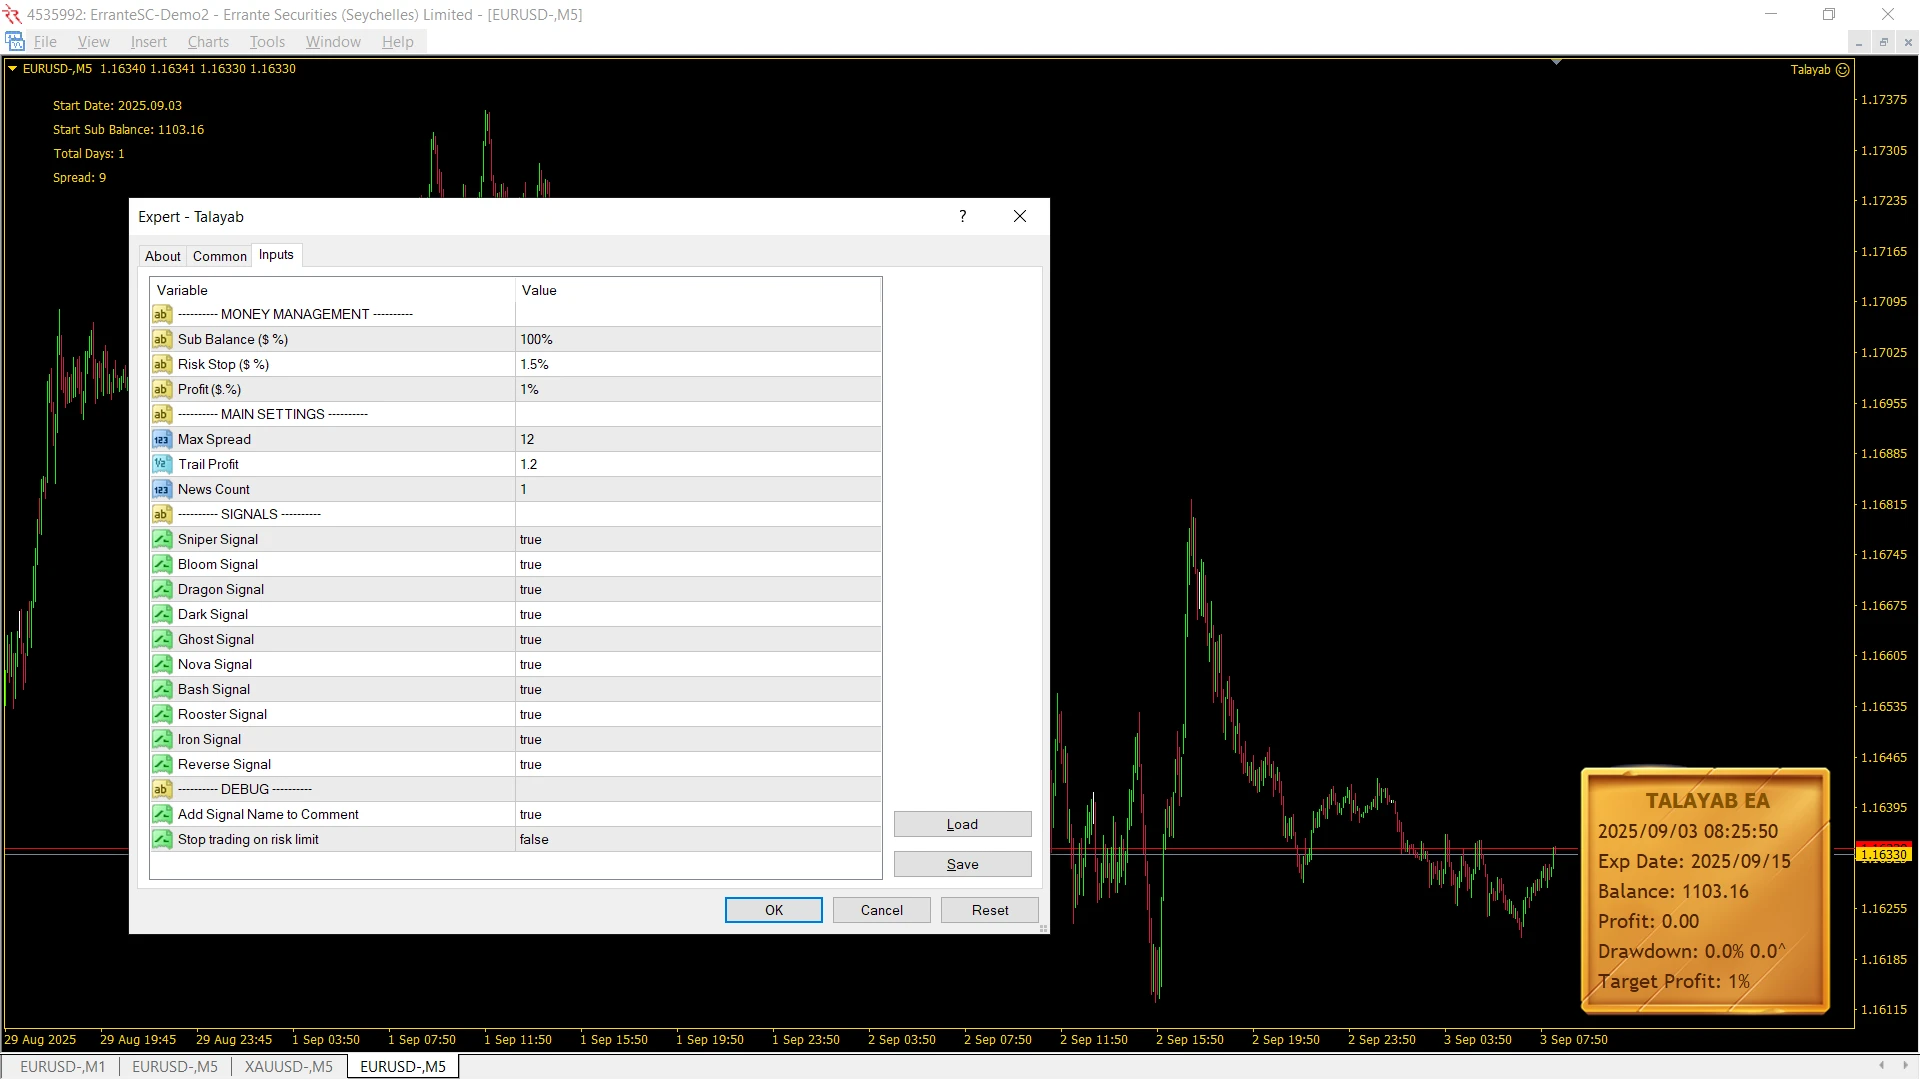Click the Reverse Signal boolean icon
Image resolution: width=1920 pixels, height=1080 pixels.
coord(161,764)
